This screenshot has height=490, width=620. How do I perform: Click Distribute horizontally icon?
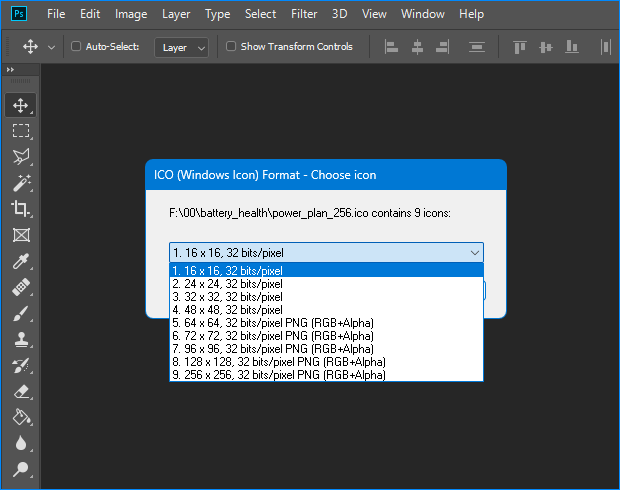click(x=477, y=47)
